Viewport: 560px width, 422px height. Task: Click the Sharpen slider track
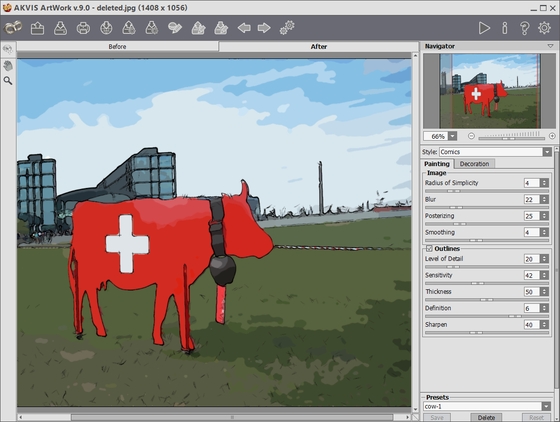point(487,332)
